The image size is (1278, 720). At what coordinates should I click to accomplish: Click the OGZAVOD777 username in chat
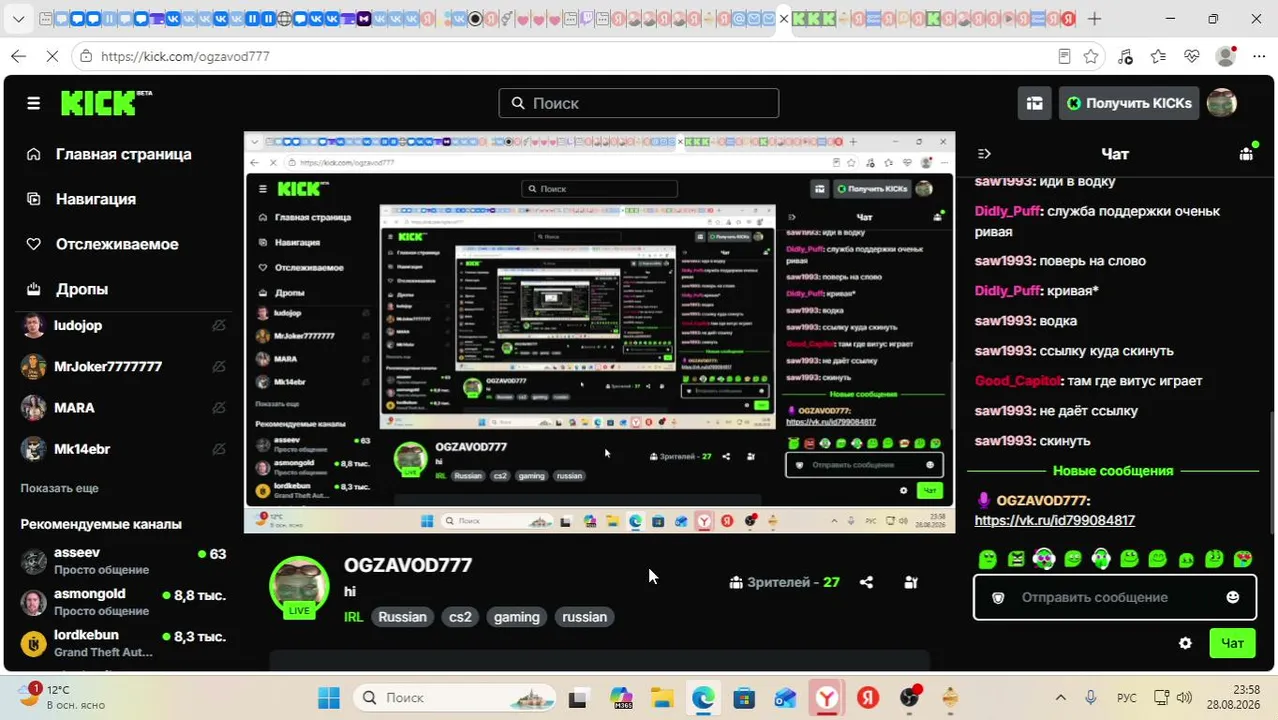click(x=1043, y=500)
